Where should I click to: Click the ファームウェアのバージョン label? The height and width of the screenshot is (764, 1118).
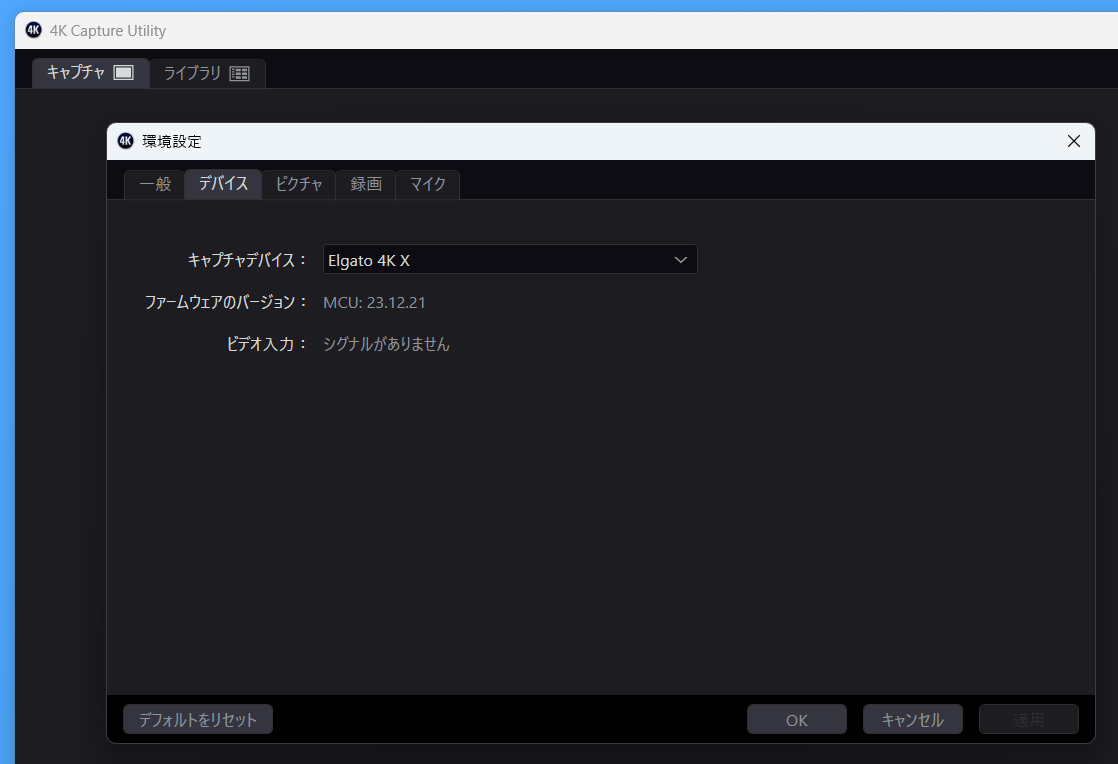(x=225, y=302)
